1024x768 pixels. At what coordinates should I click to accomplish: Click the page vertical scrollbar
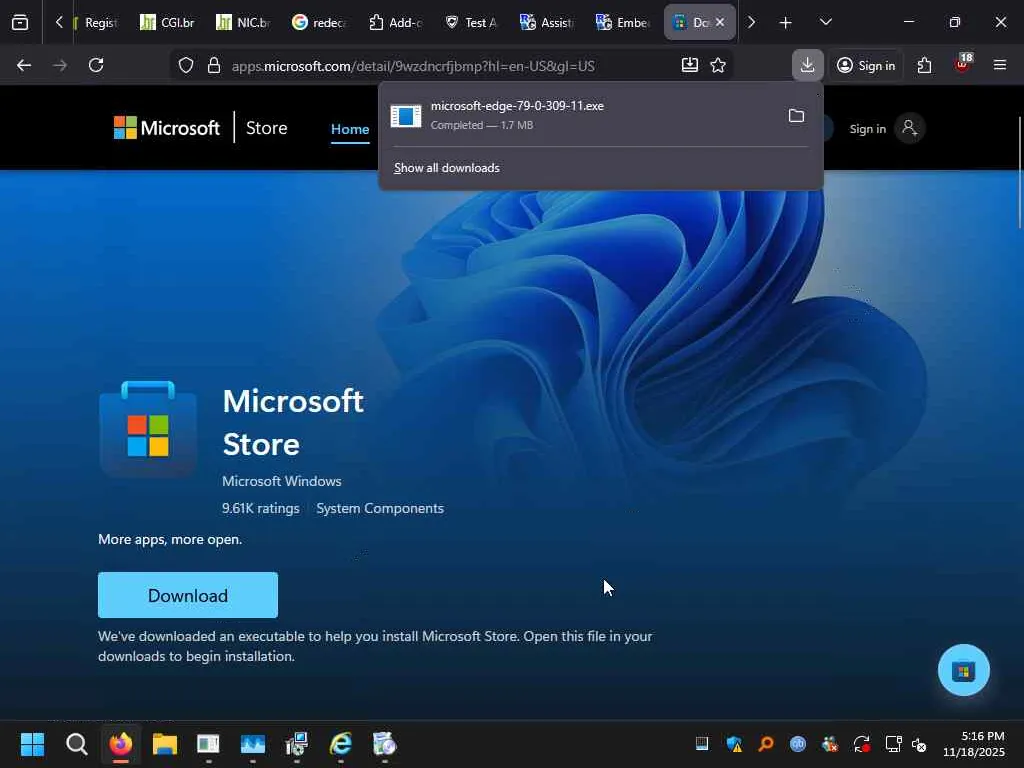pyautogui.click(x=1019, y=172)
